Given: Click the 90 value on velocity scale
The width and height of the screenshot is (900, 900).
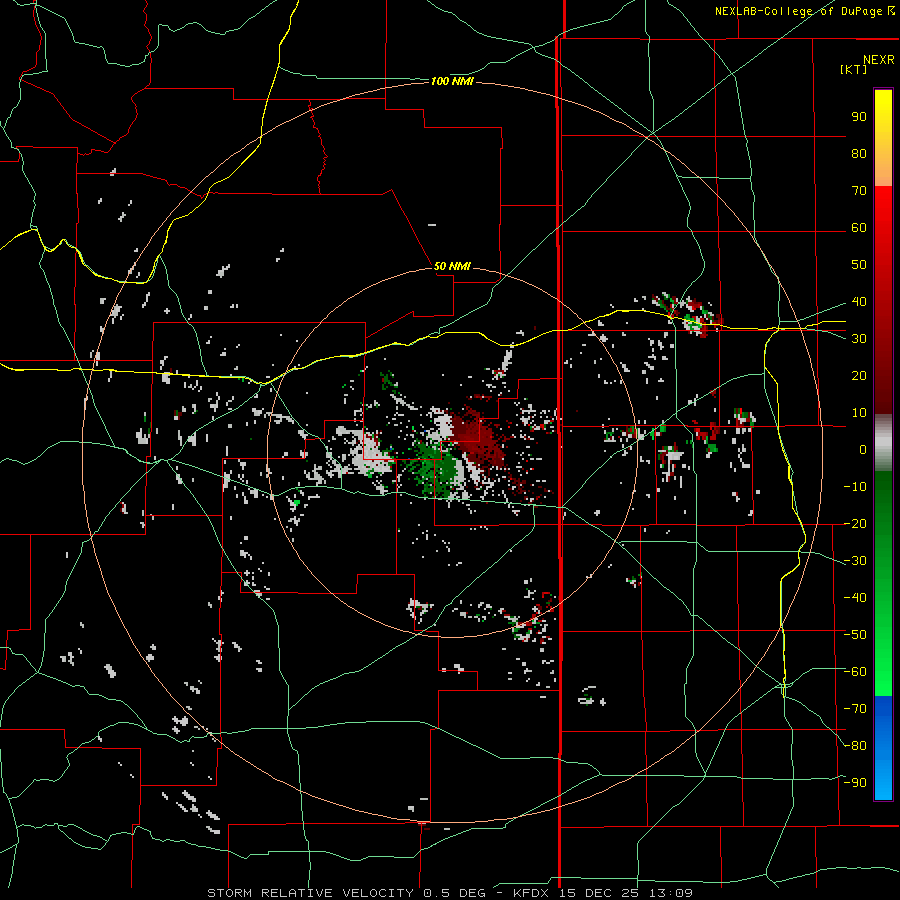Looking at the screenshot, I should [859, 117].
